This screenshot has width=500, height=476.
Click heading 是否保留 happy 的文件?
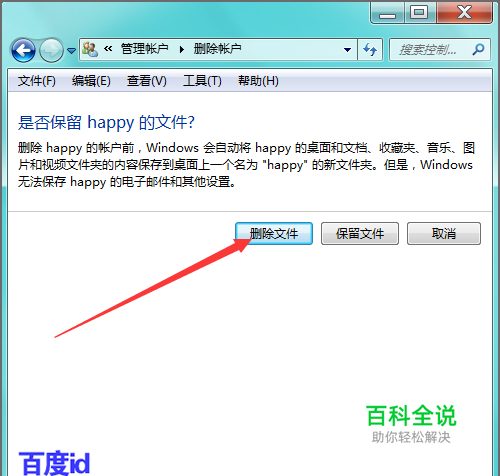[x=106, y=123]
